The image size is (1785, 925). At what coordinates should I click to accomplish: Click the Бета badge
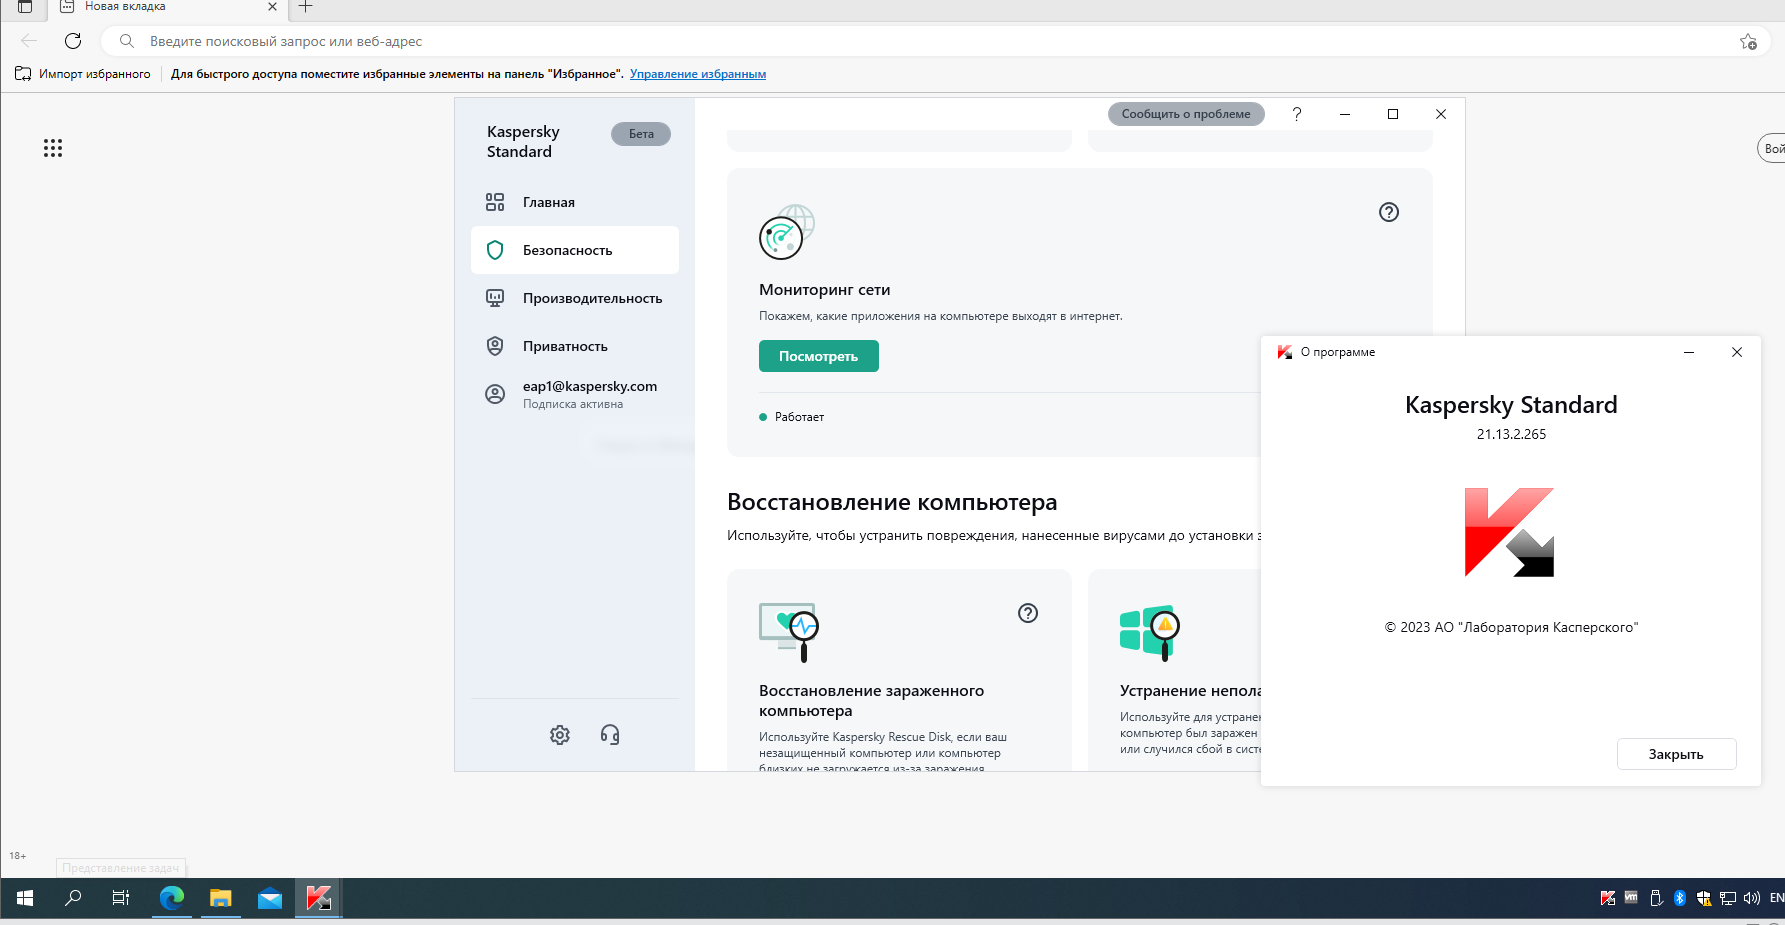641,134
